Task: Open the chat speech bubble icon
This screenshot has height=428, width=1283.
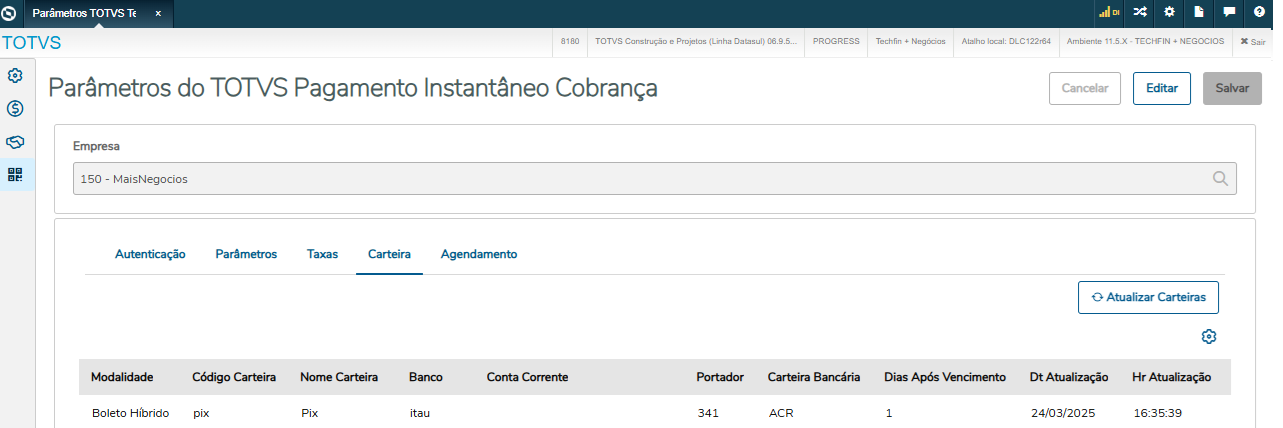Action: 1229,12
